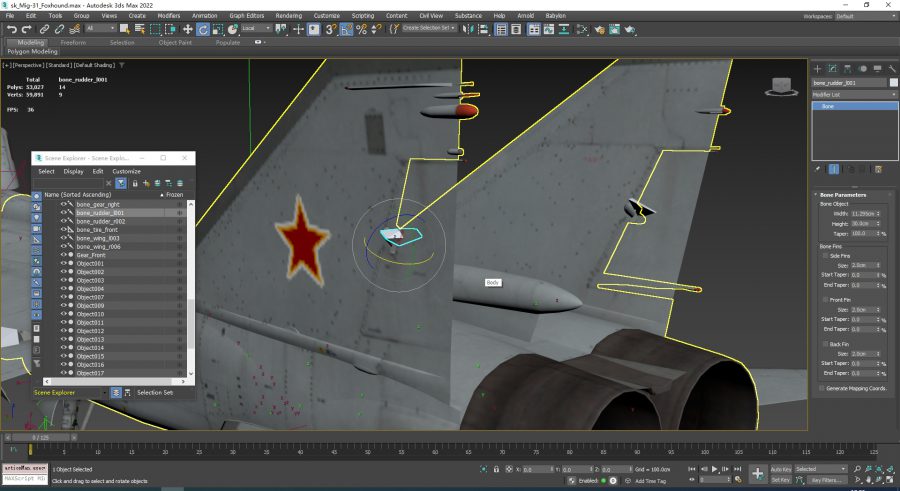Click the Unlink Selection tool
The width and height of the screenshot is (900, 491).
click(59, 29)
